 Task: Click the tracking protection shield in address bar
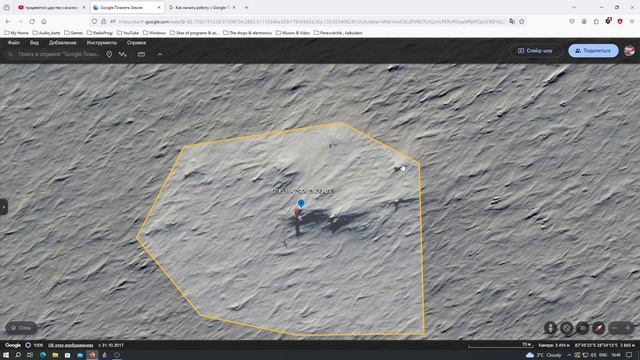(x=94, y=21)
